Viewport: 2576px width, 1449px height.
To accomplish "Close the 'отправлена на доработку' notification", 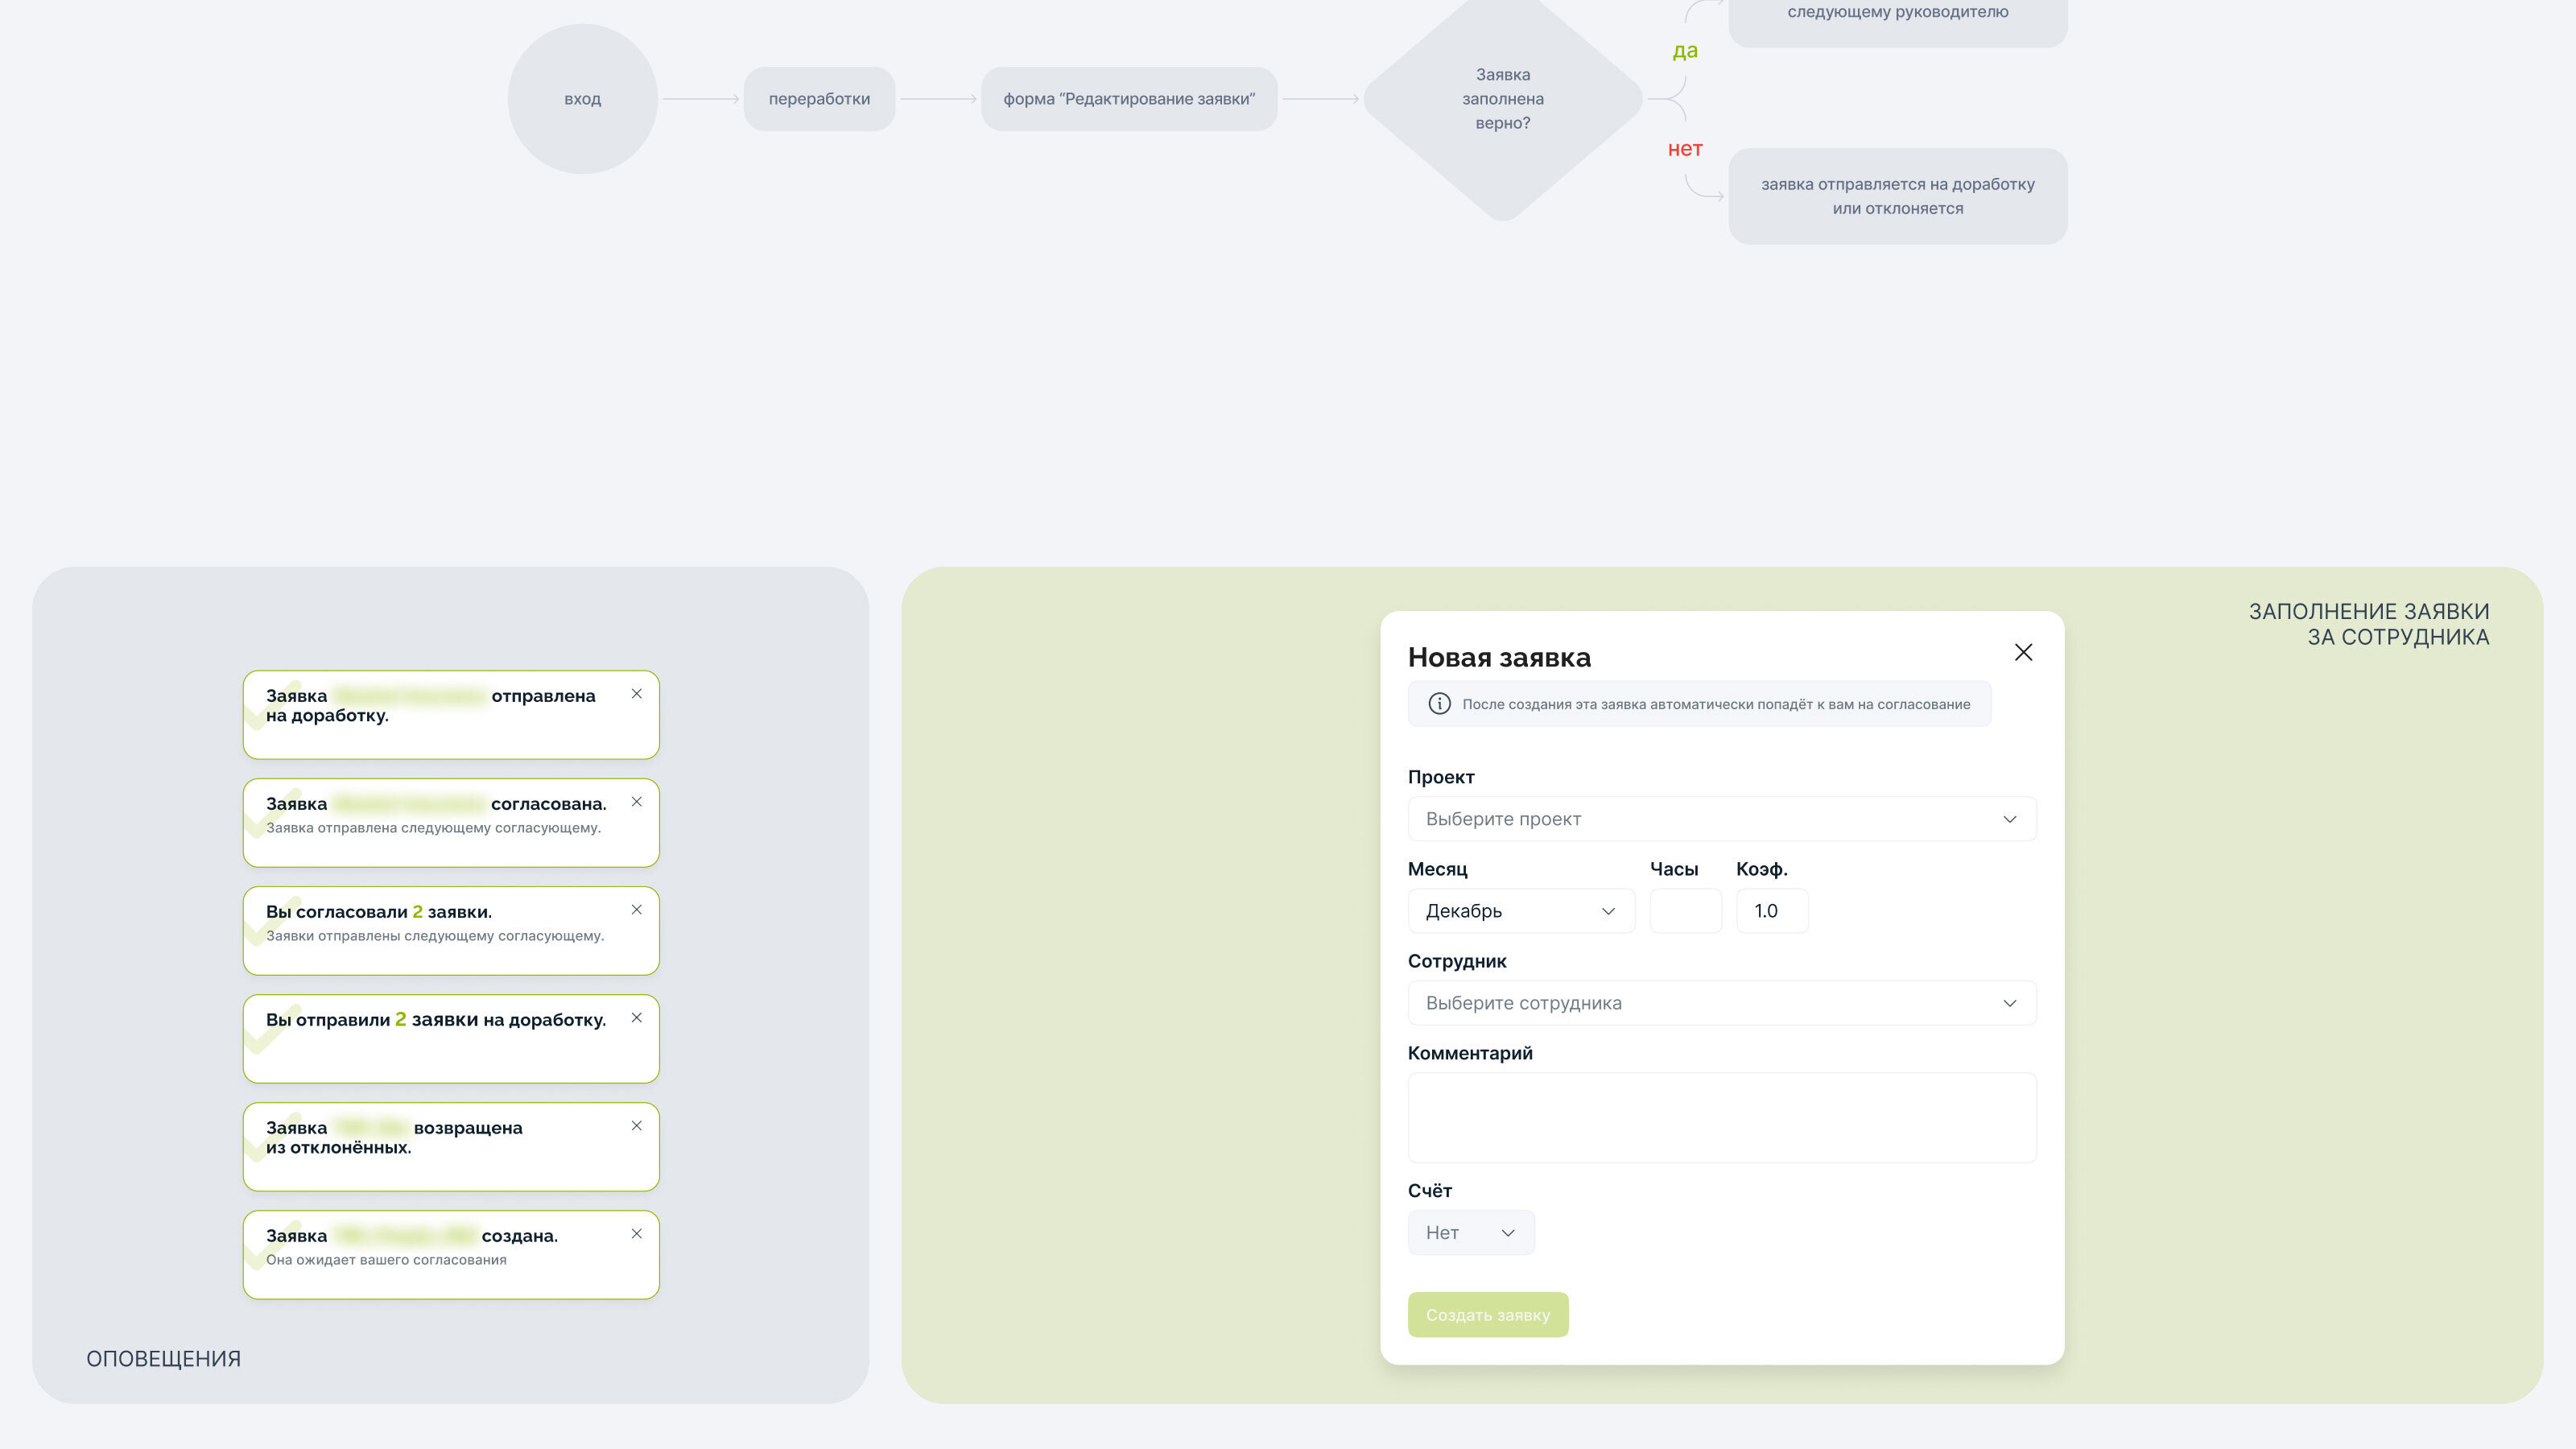I will (x=636, y=694).
